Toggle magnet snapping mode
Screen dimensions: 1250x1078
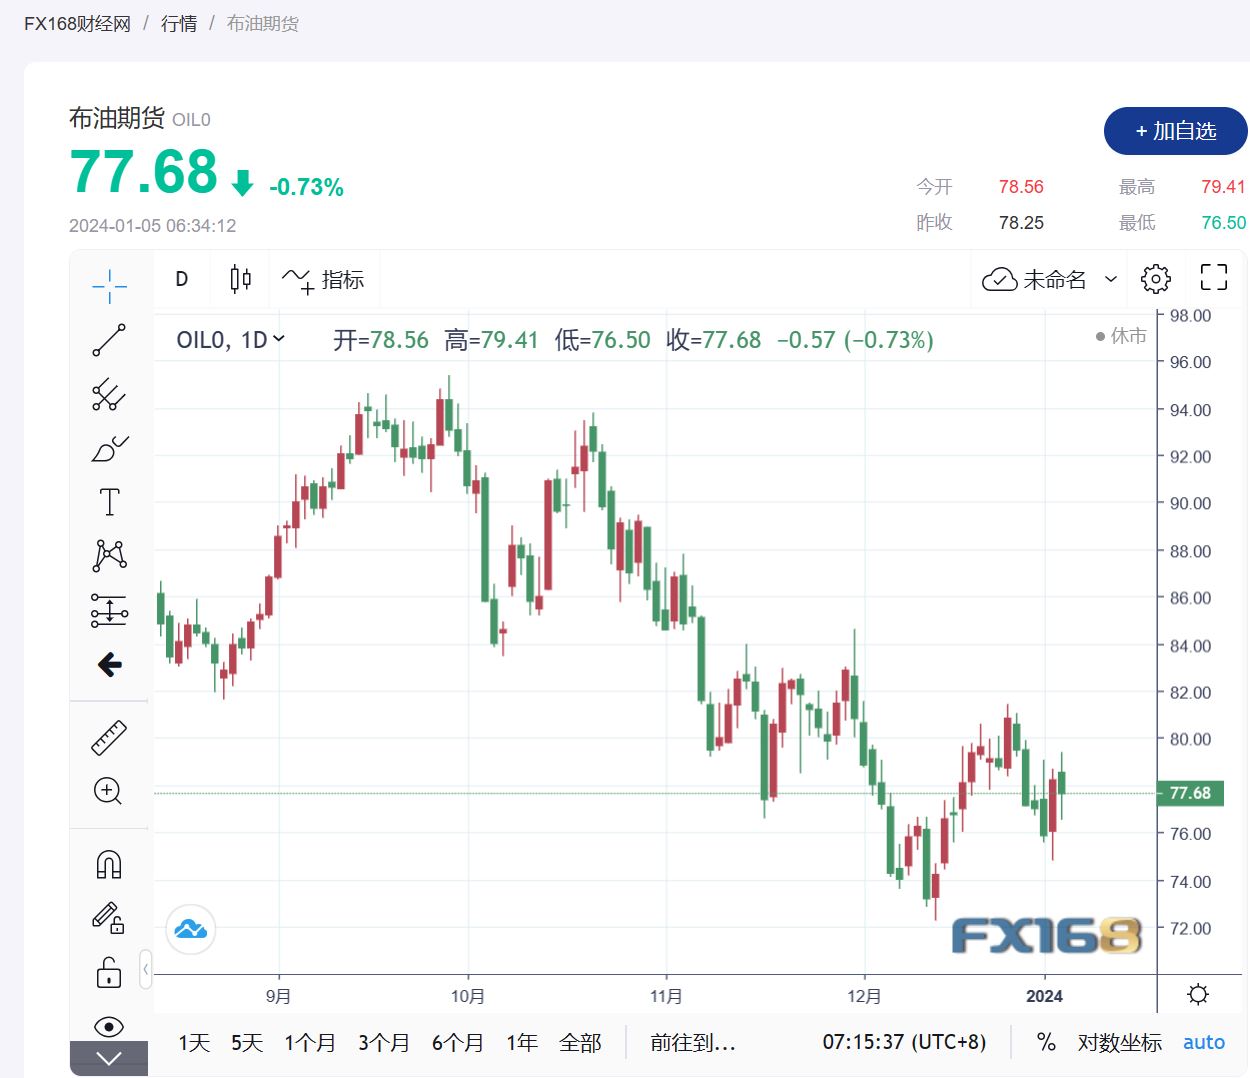click(109, 864)
